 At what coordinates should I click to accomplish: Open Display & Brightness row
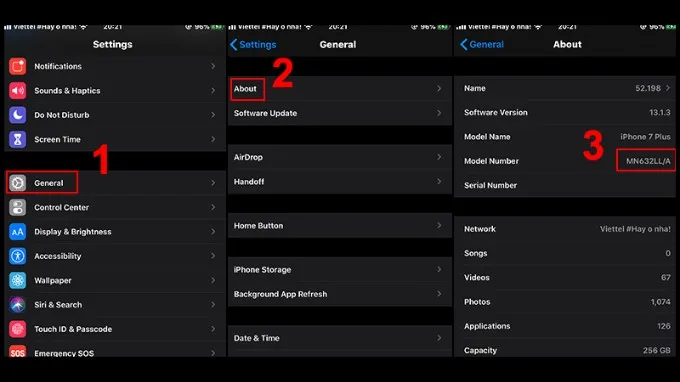115,232
